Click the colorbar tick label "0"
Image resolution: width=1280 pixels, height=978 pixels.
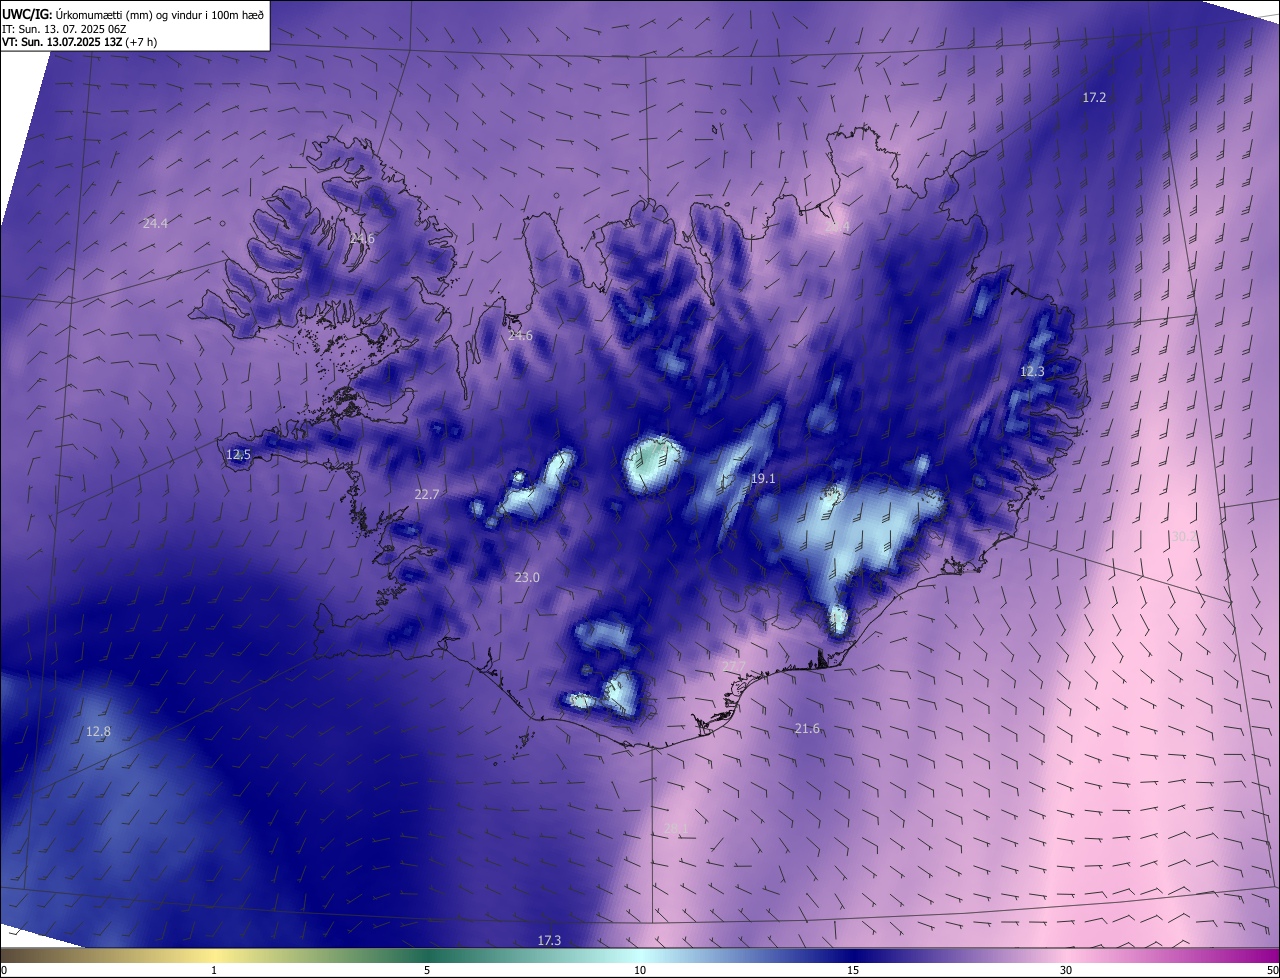[x=4, y=970]
